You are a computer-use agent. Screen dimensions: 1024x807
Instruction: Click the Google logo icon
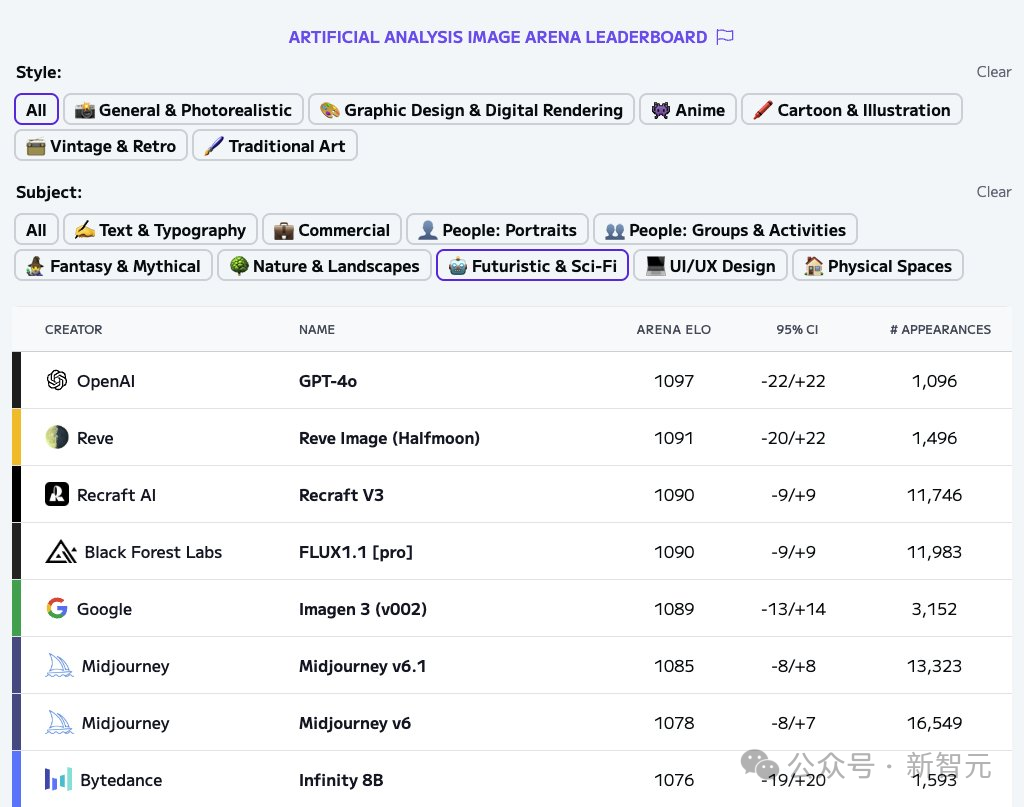click(57, 609)
